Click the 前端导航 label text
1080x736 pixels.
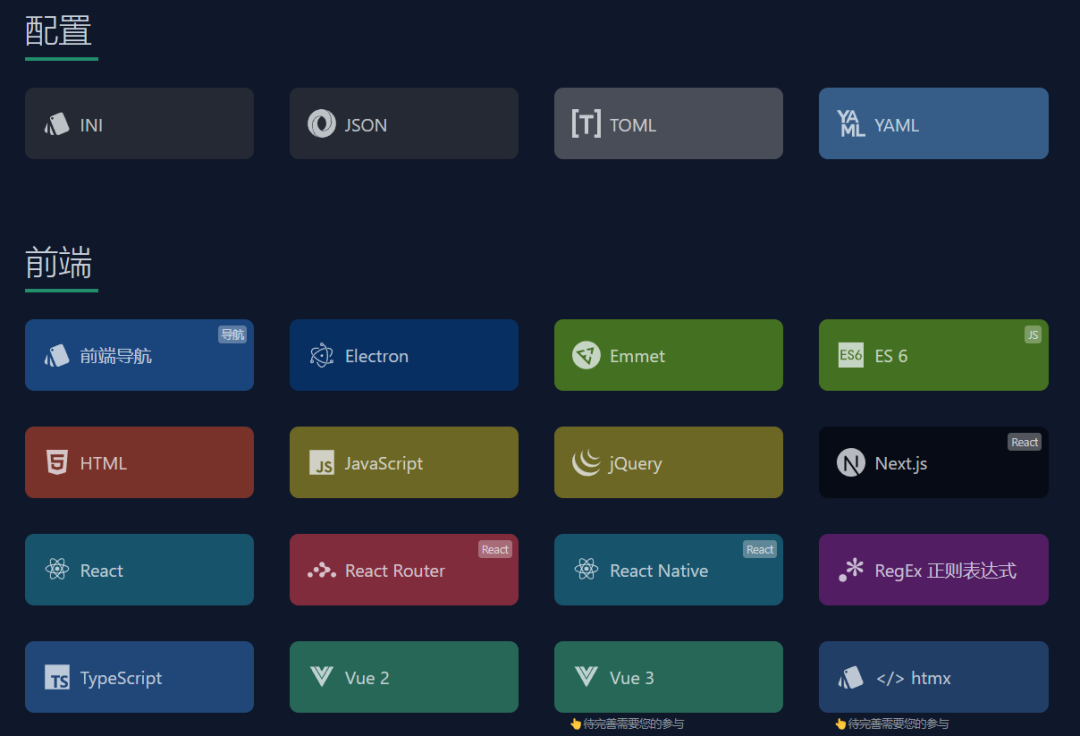point(116,356)
